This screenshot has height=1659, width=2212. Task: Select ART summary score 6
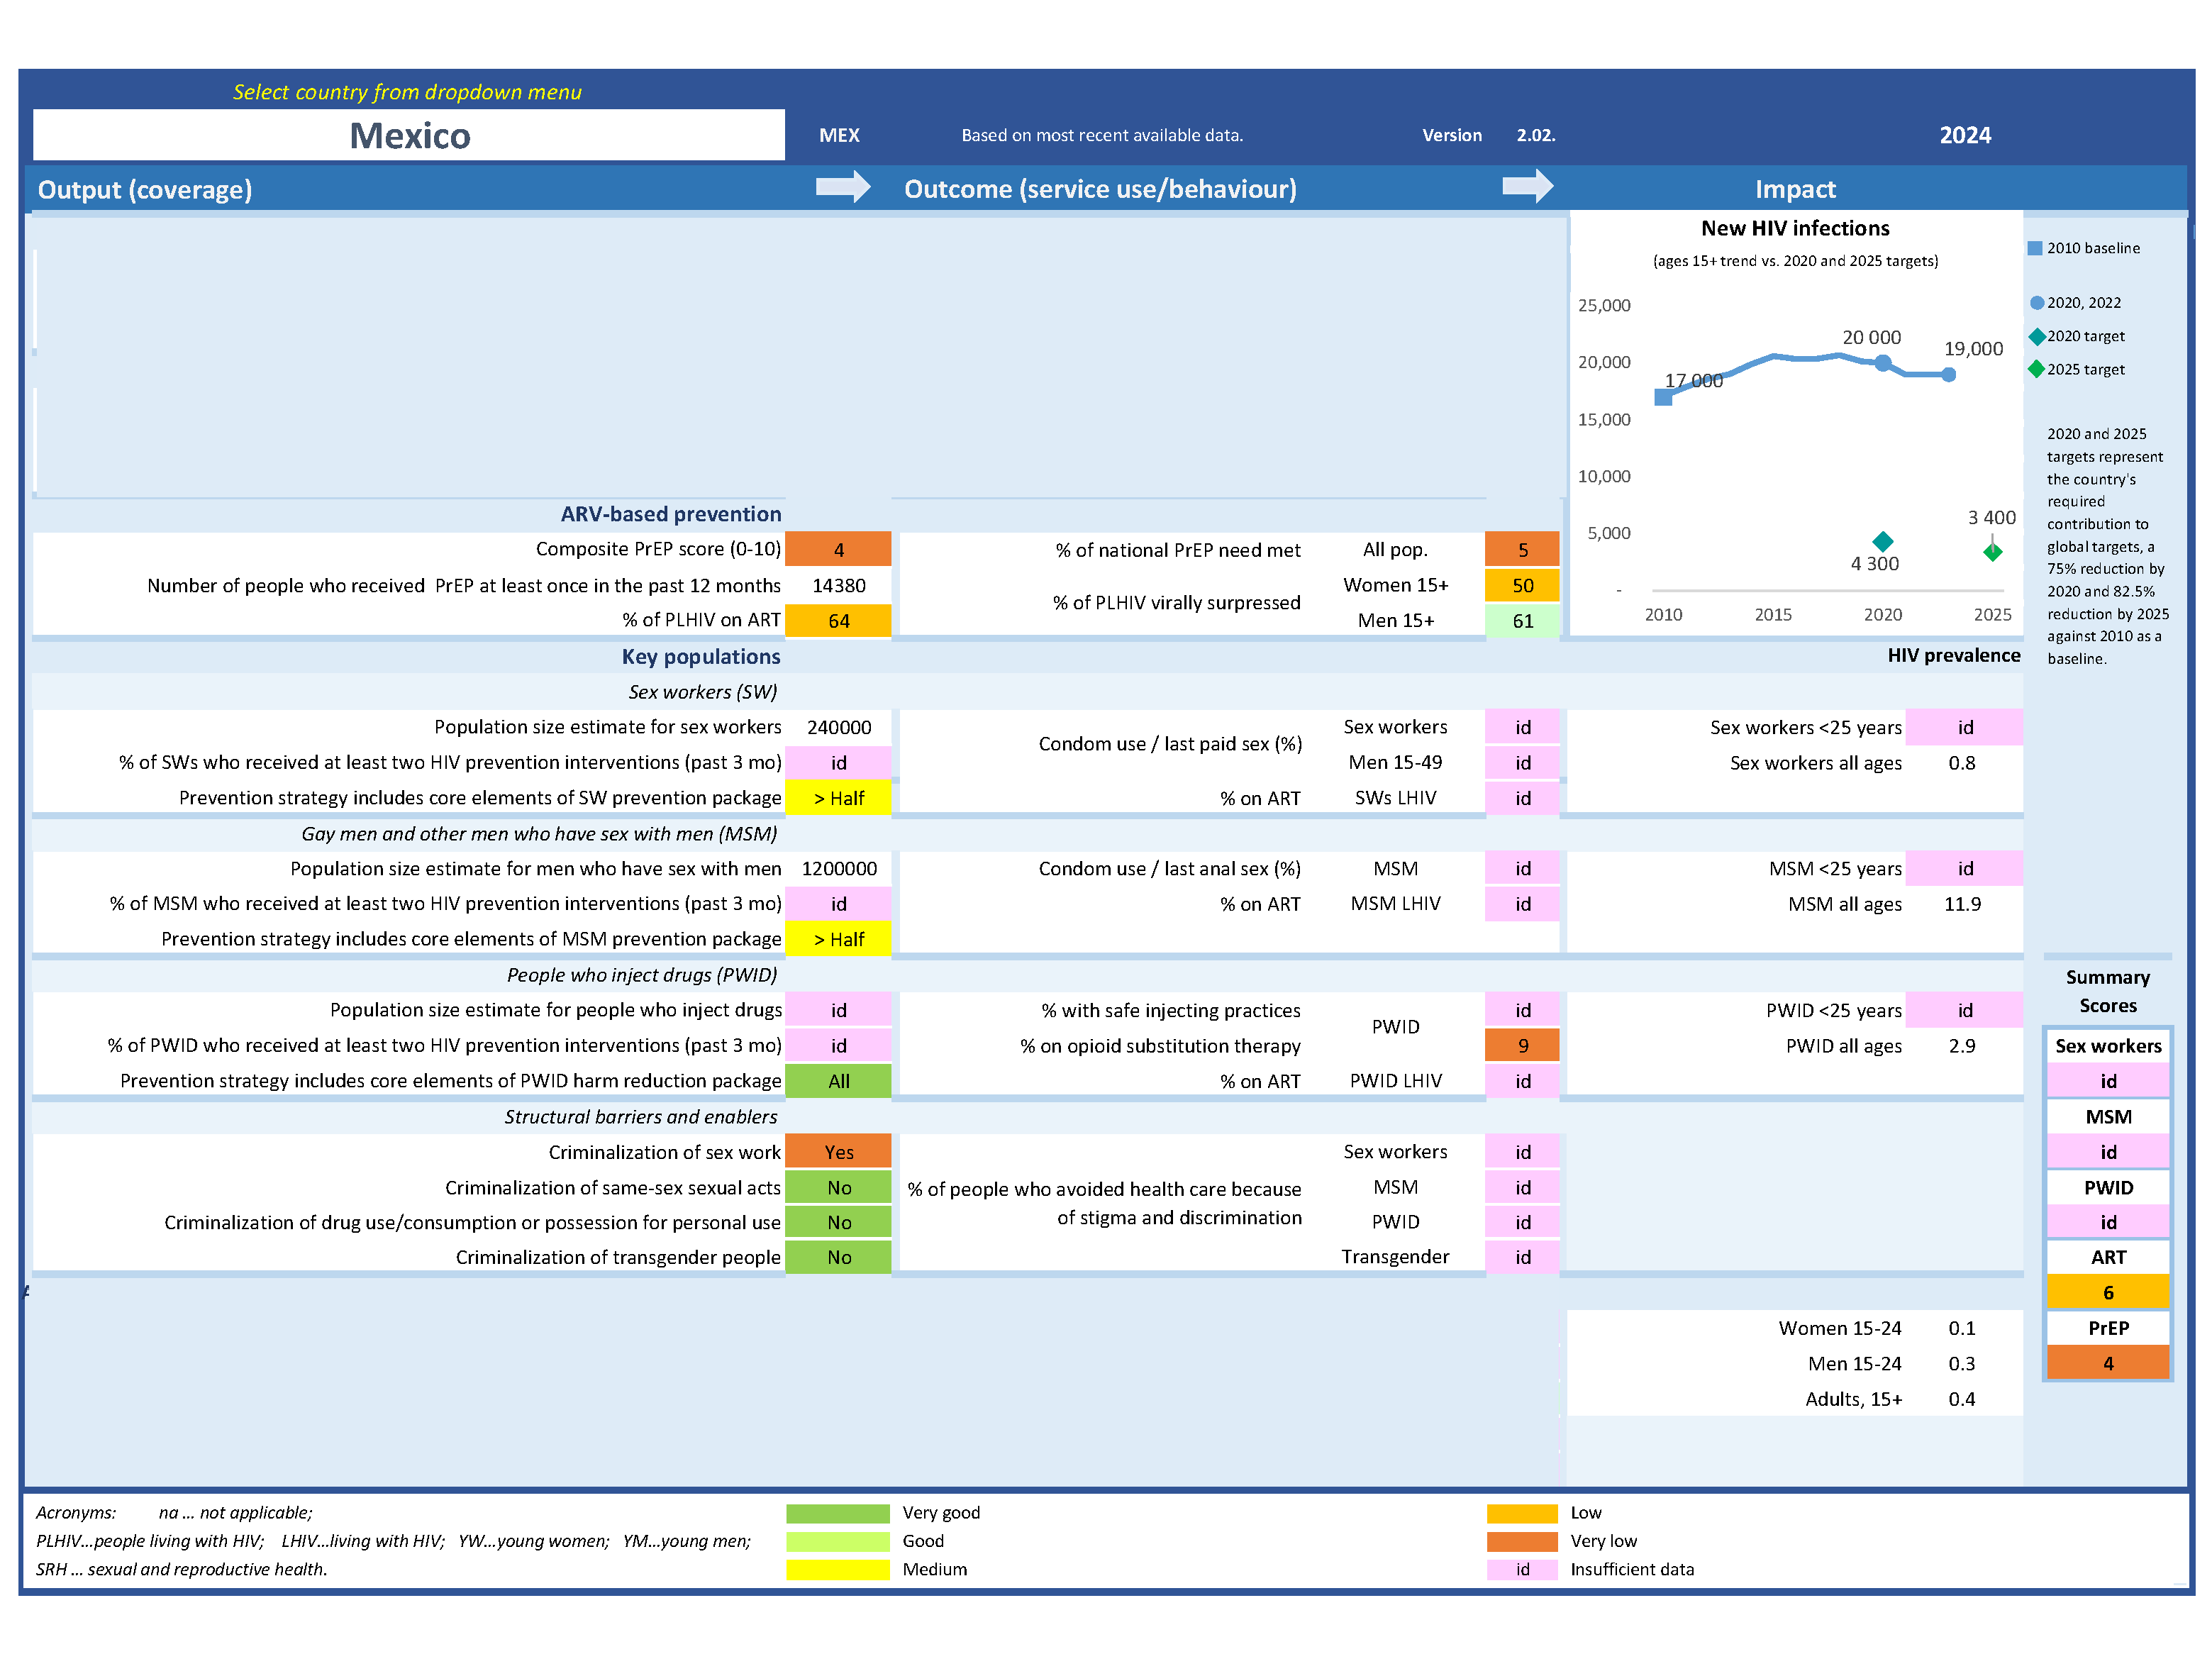[2108, 1292]
